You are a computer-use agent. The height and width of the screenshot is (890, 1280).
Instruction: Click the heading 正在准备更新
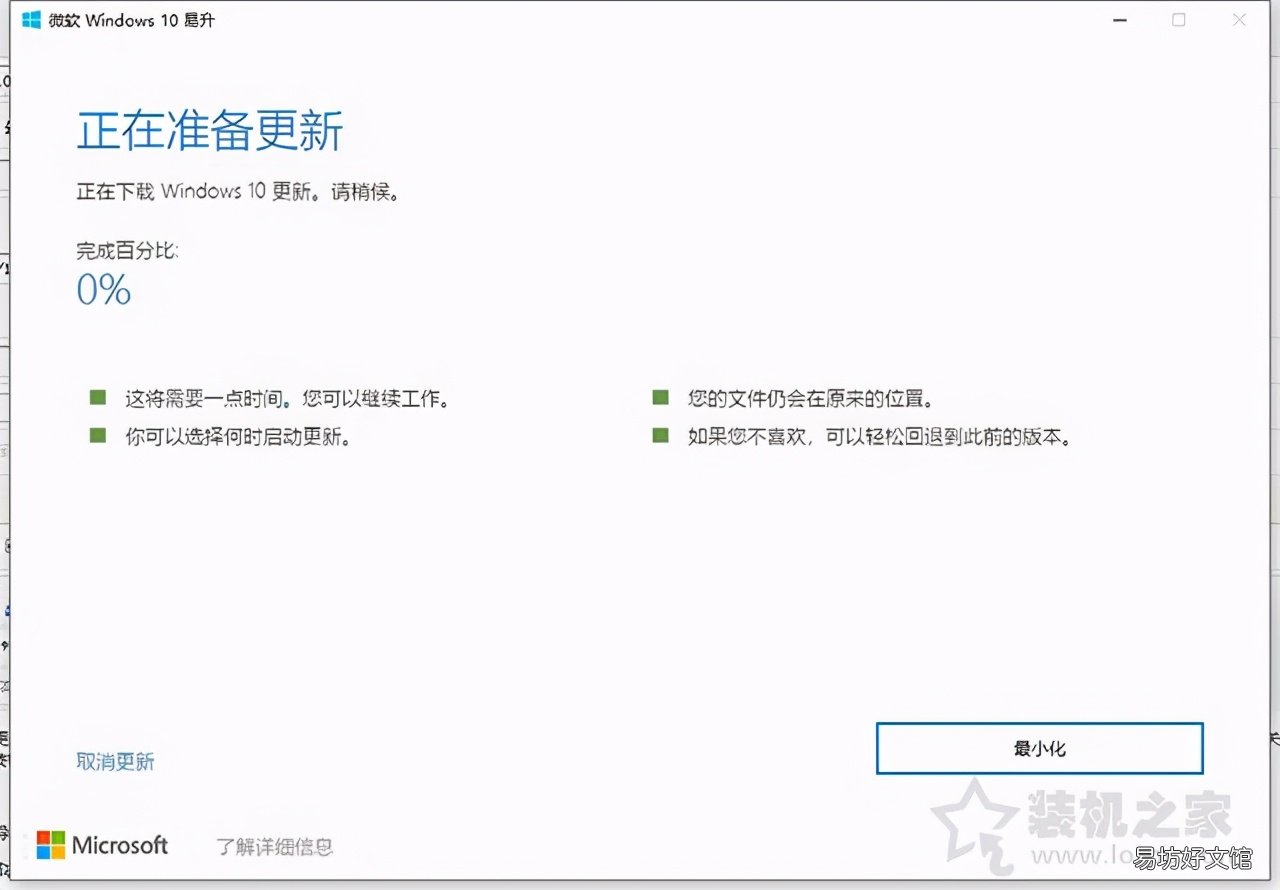coord(210,131)
